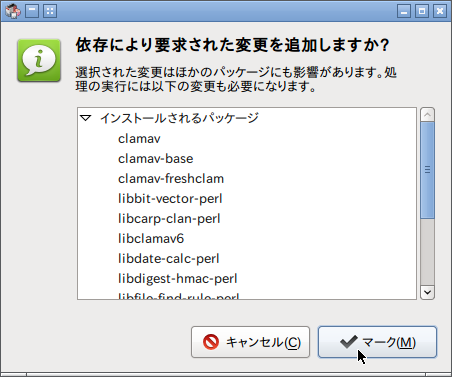Select clamav package in list
The height and width of the screenshot is (377, 452).
139,139
